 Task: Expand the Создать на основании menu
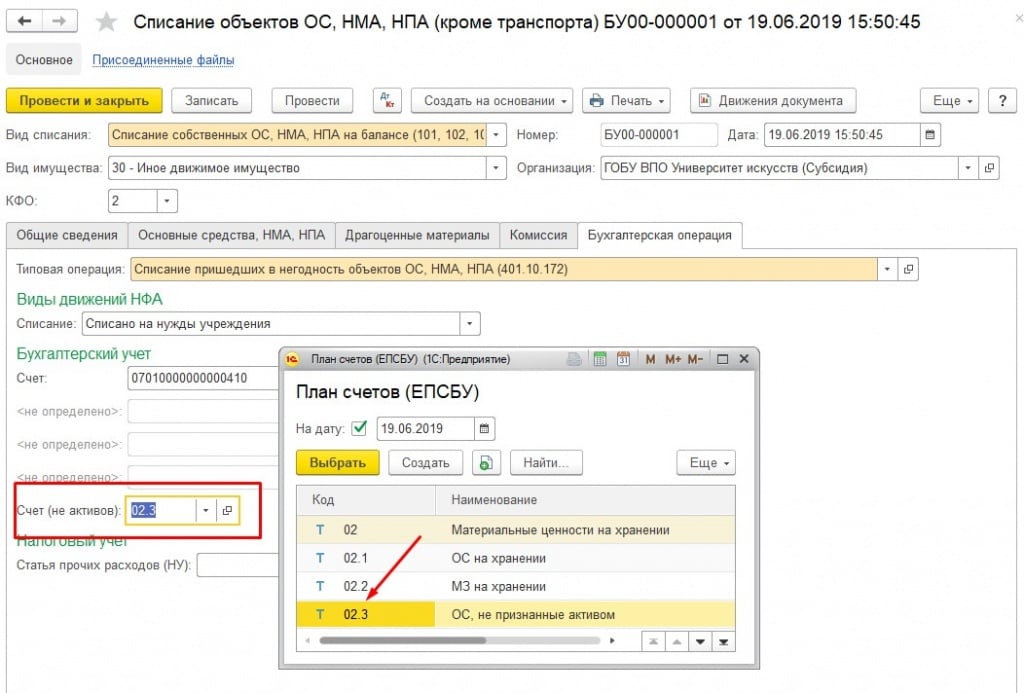click(491, 100)
